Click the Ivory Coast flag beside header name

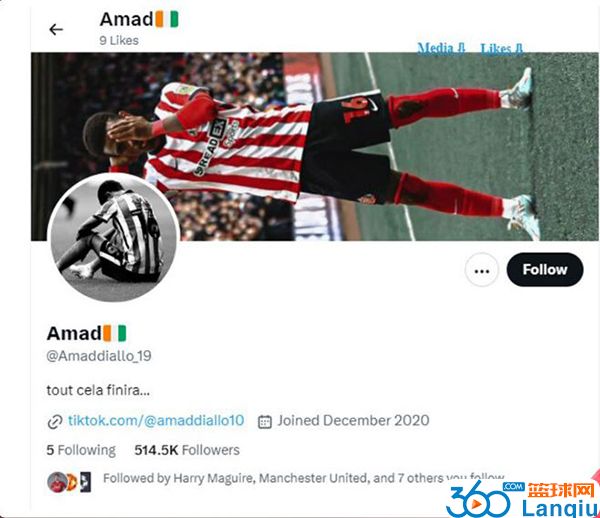(167, 19)
